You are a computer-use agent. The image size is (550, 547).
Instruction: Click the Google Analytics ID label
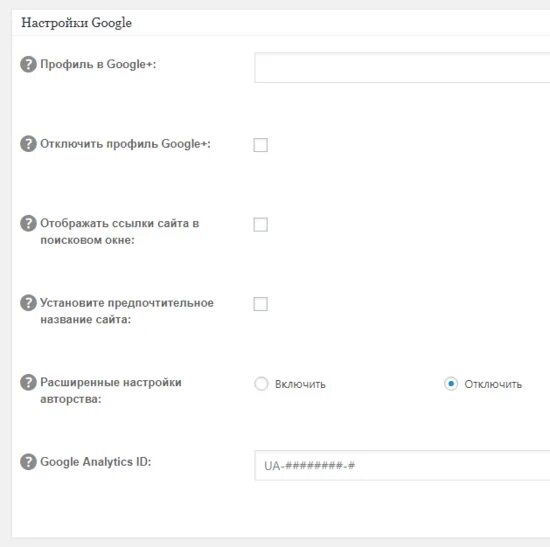click(96, 462)
